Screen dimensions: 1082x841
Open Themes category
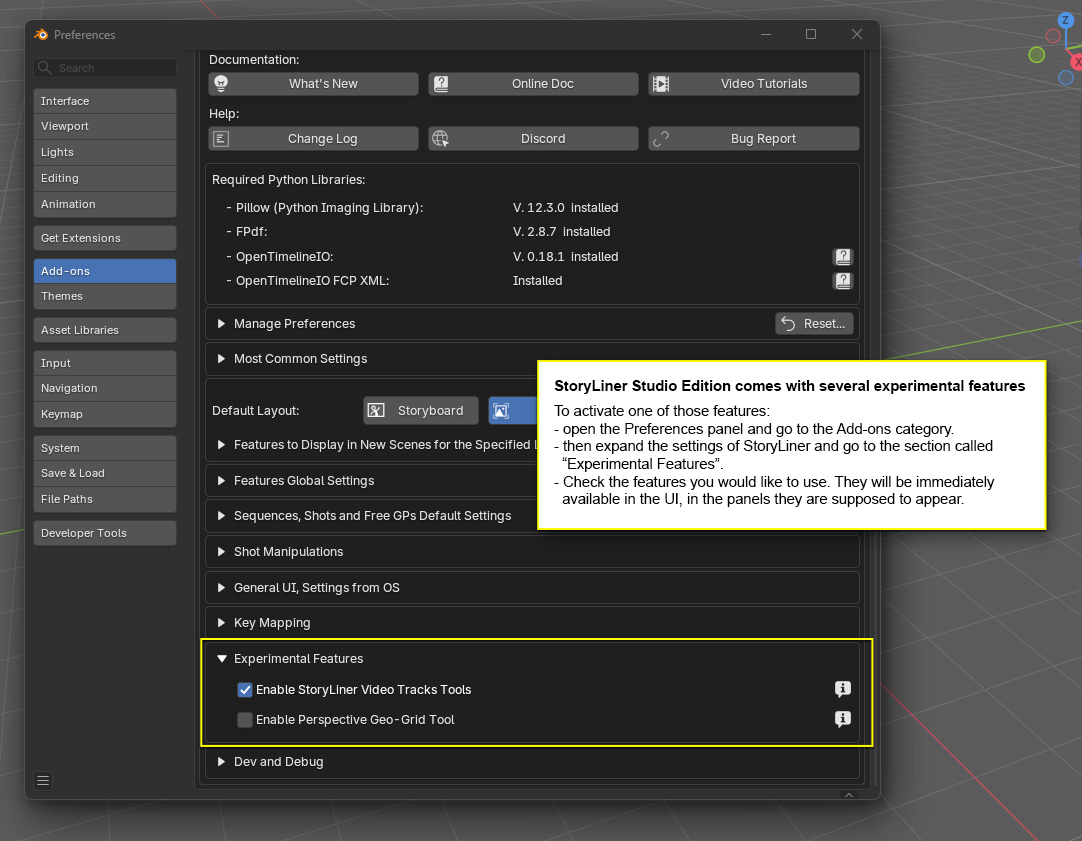(x=105, y=297)
